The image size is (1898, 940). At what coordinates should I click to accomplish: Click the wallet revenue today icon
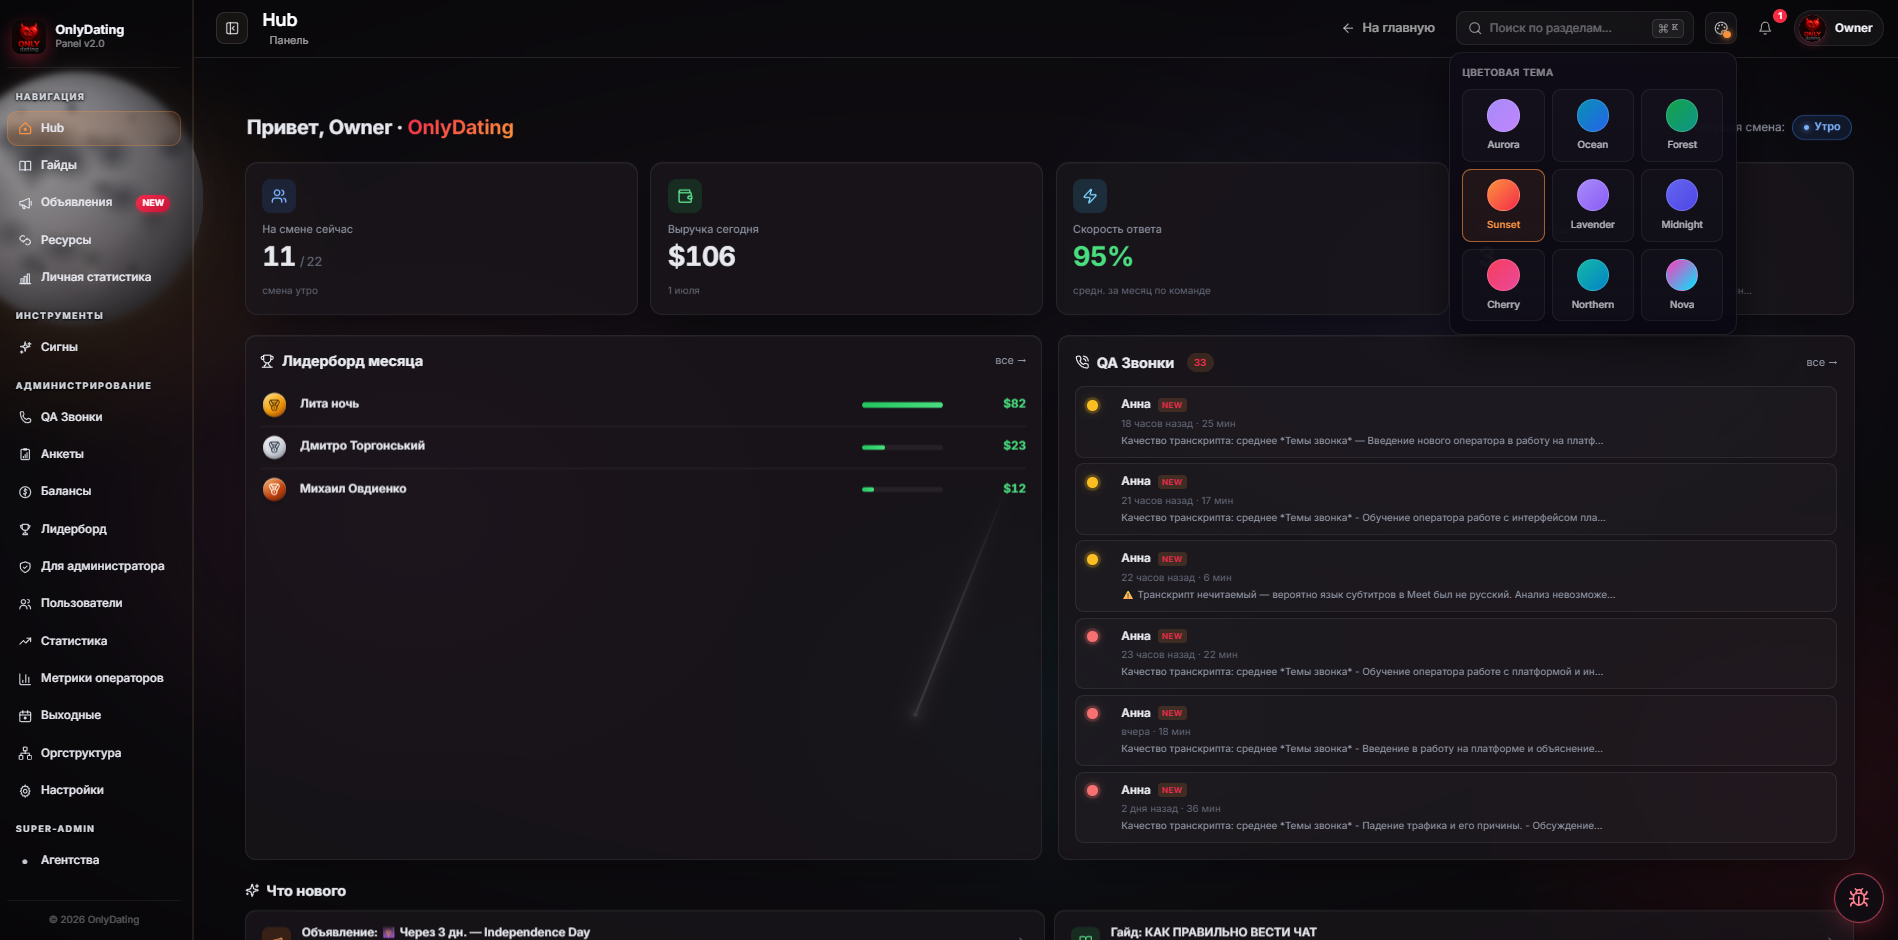tap(685, 196)
